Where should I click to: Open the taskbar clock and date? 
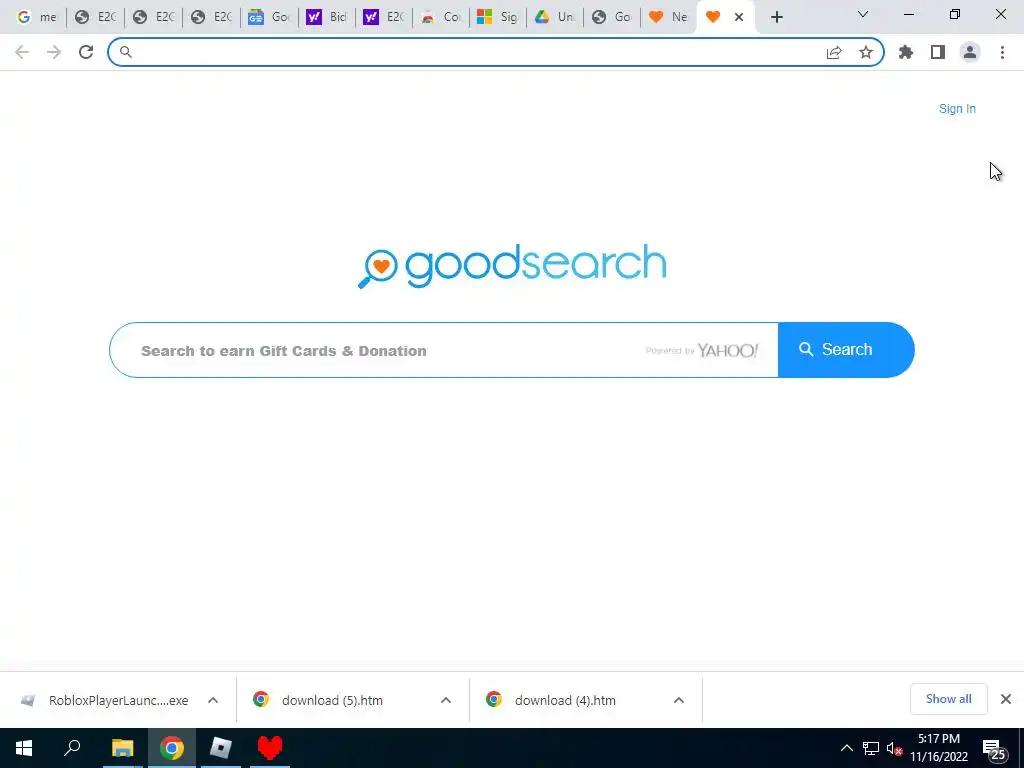[x=938, y=748]
